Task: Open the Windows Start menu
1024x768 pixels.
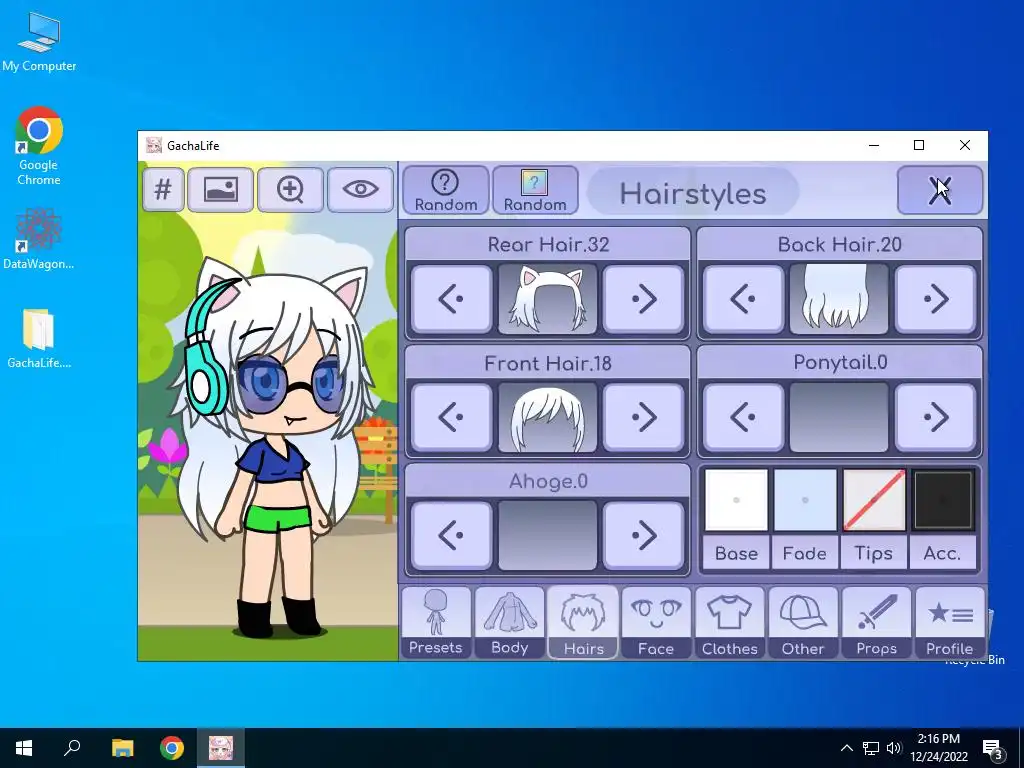Action: point(24,748)
